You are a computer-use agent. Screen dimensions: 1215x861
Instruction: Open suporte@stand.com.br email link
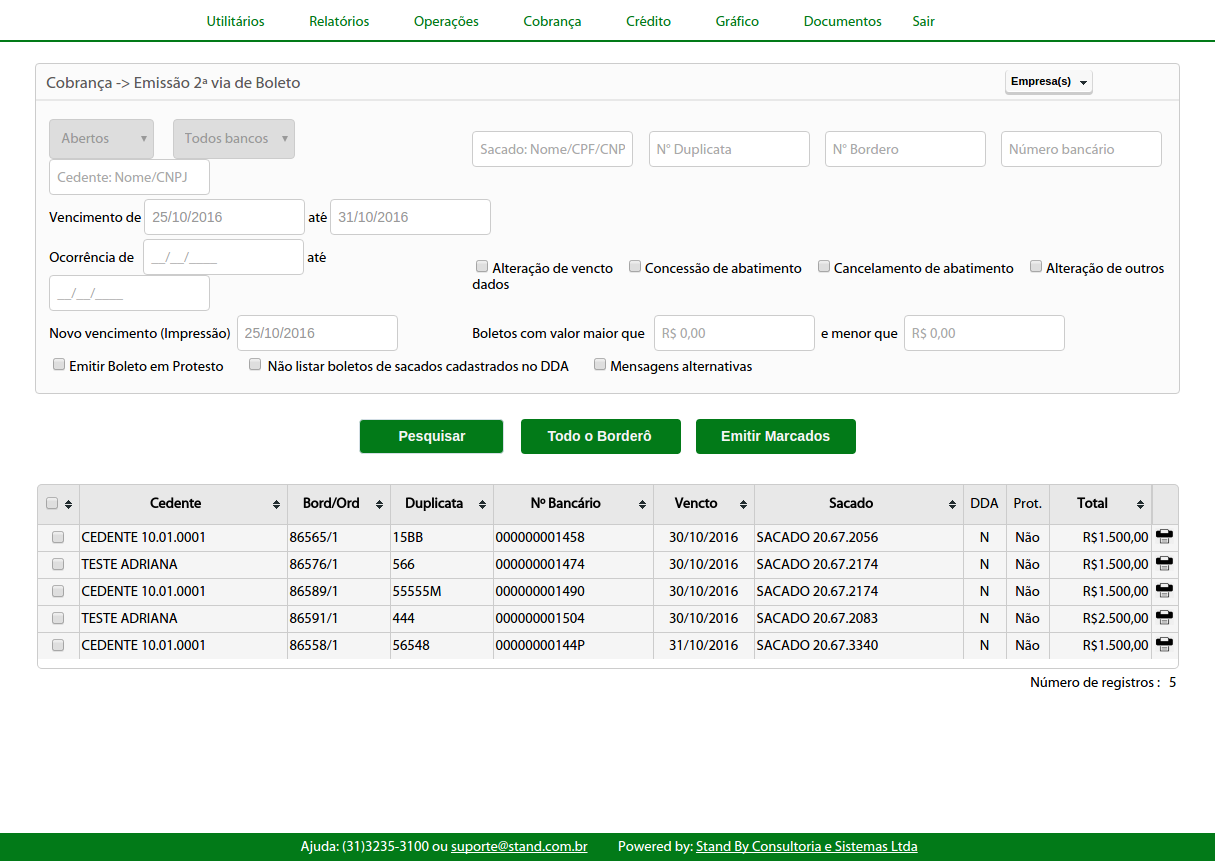[519, 846]
